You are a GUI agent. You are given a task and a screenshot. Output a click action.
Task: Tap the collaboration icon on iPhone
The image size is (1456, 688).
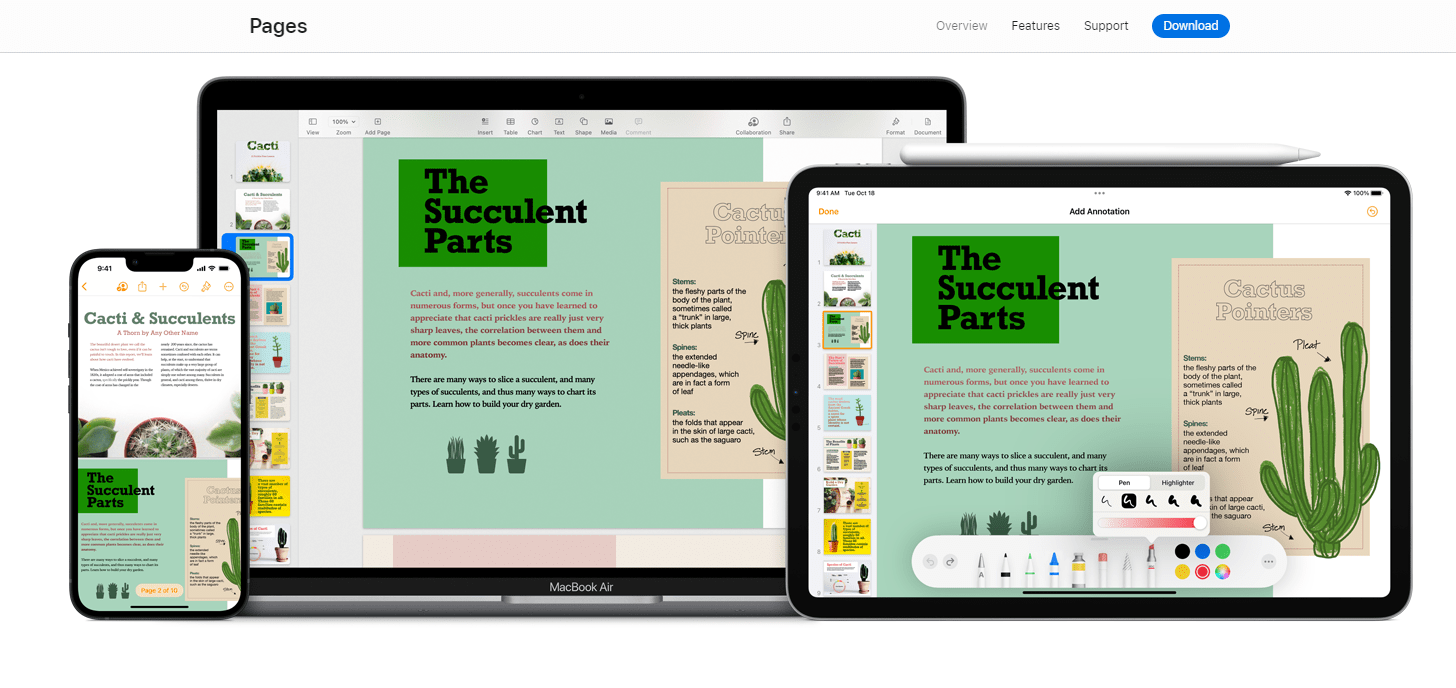tap(121, 287)
